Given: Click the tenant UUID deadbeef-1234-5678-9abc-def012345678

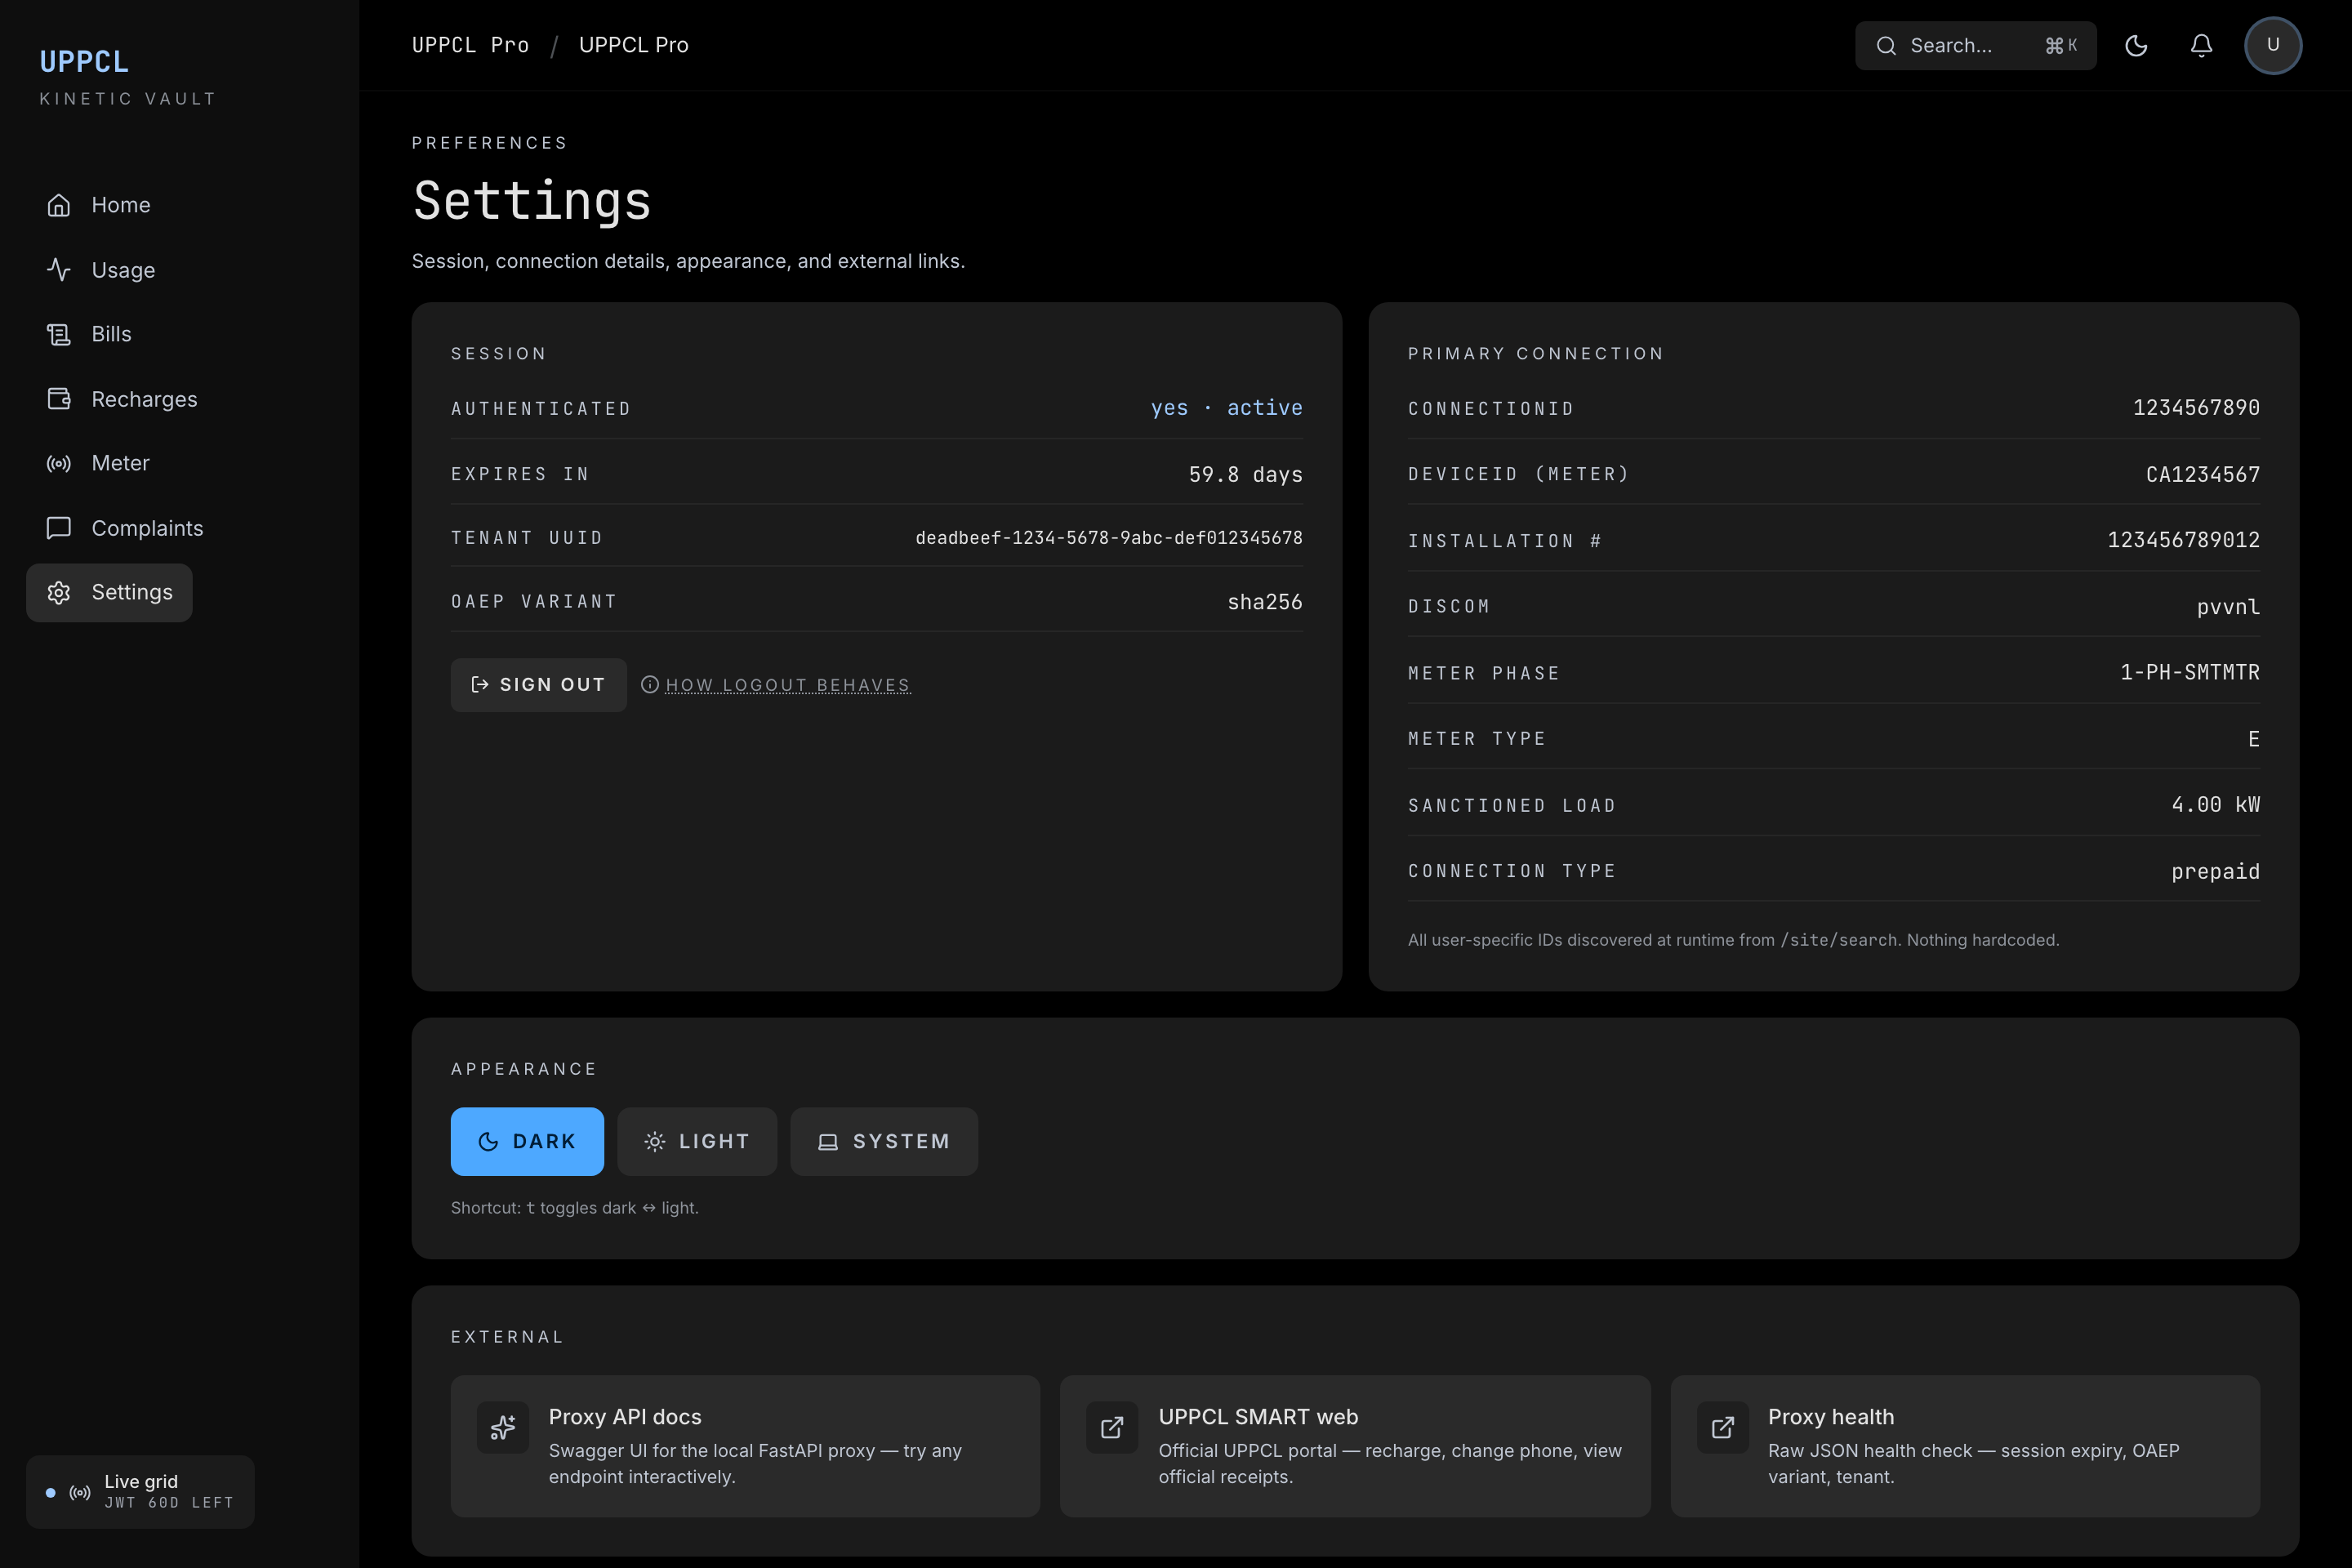Looking at the screenshot, I should (x=1109, y=538).
